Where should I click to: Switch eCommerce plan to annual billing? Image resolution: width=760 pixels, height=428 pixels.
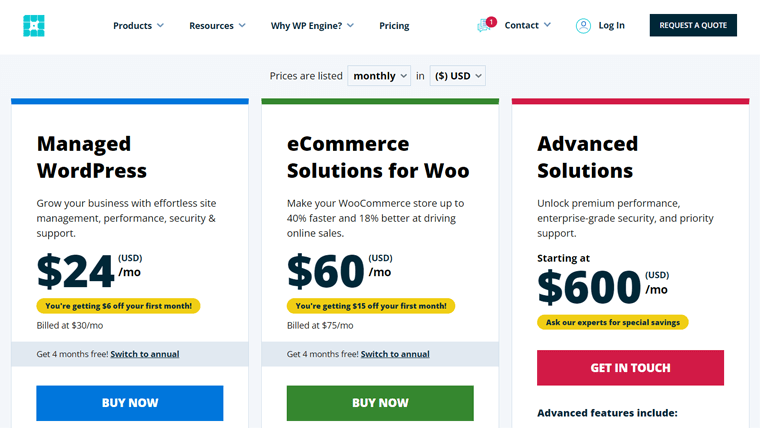[x=395, y=354]
